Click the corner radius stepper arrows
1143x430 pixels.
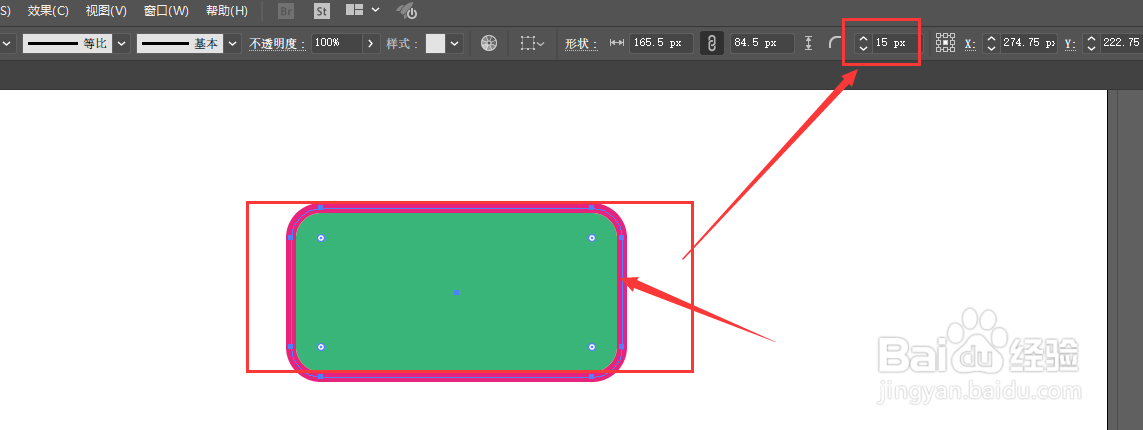(863, 44)
